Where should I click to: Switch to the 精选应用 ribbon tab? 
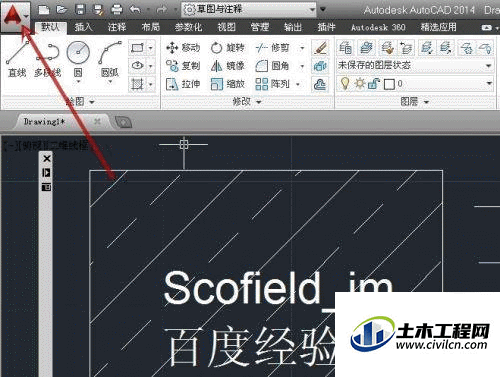click(438, 27)
